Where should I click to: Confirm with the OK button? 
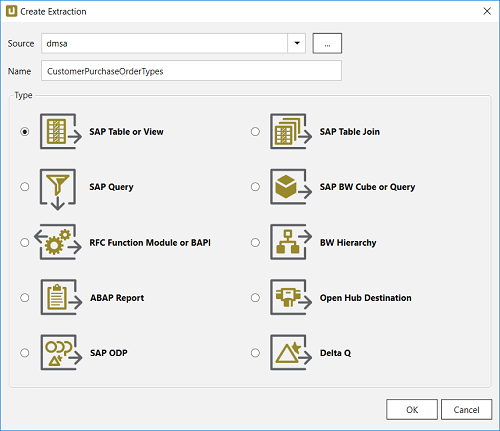pyautogui.click(x=412, y=410)
